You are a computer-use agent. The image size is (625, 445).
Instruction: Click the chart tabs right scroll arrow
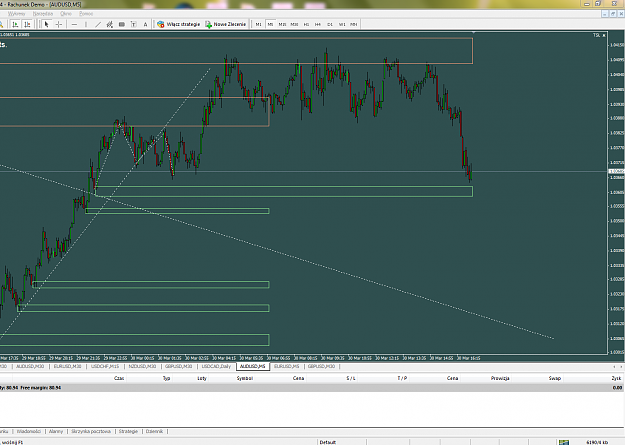point(620,366)
